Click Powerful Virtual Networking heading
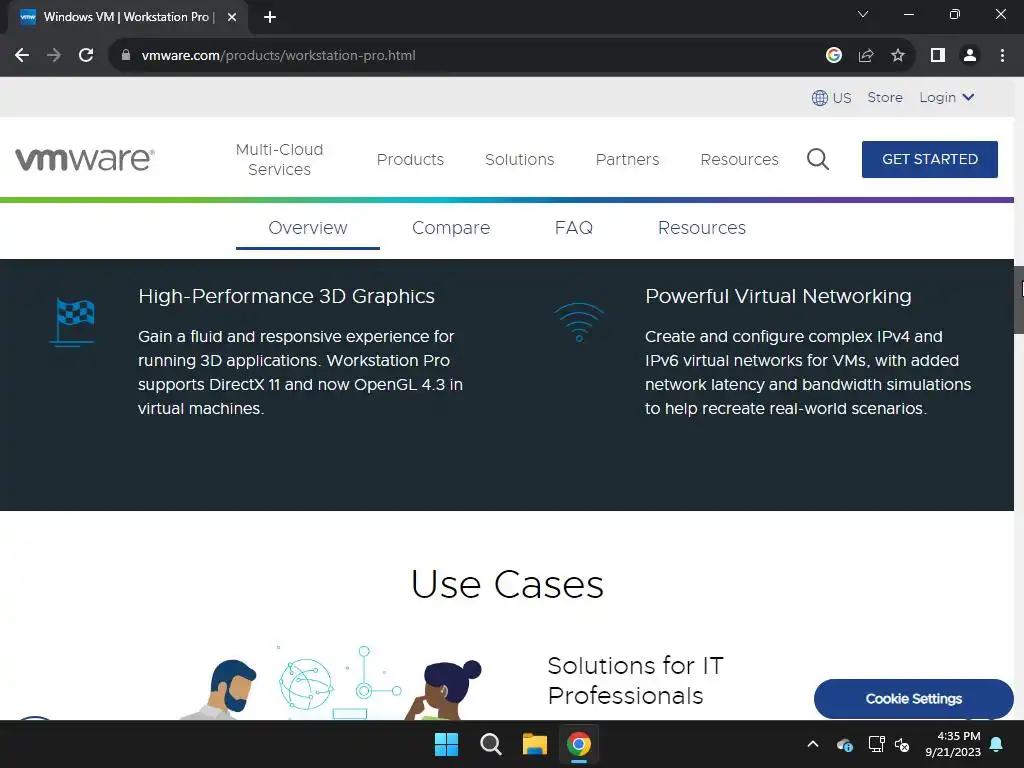The width and height of the screenshot is (1024, 768). (778, 296)
